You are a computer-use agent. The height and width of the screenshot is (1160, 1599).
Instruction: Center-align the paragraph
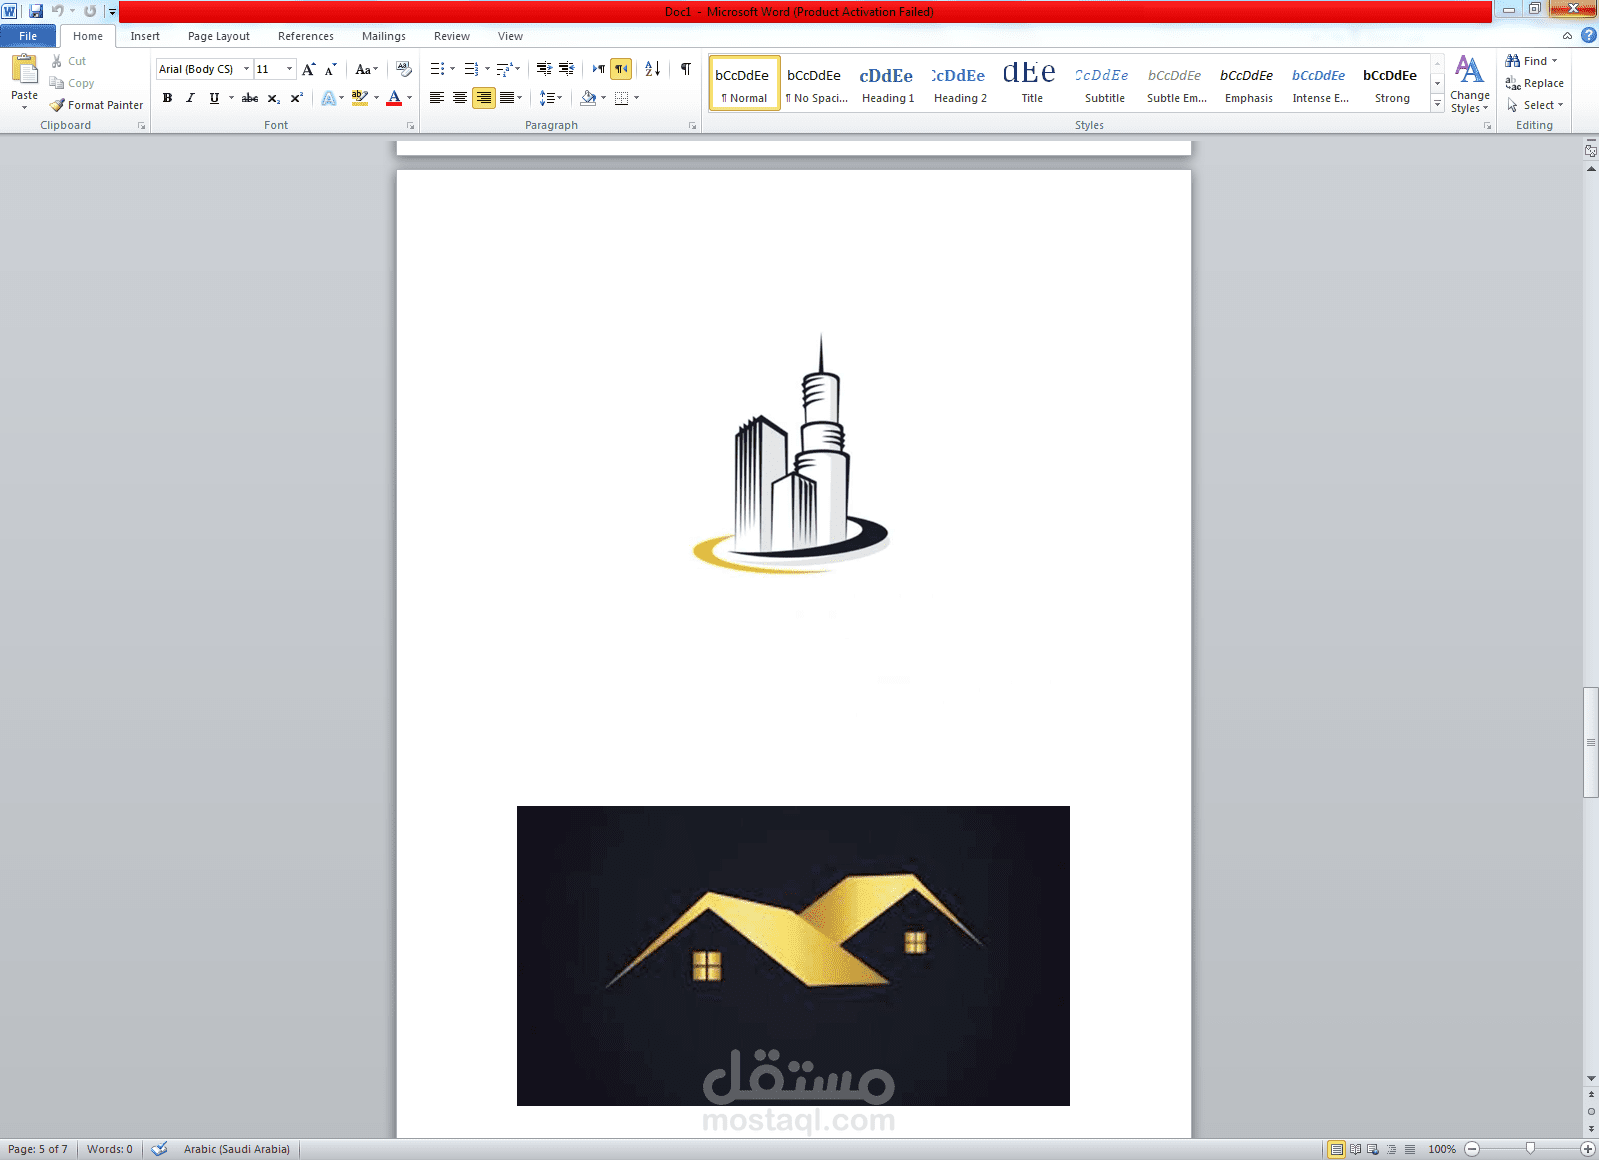coord(459,98)
